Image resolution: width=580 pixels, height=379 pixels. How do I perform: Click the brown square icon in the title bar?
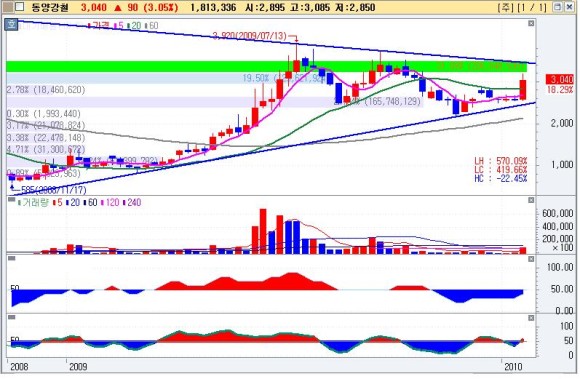[8, 7]
